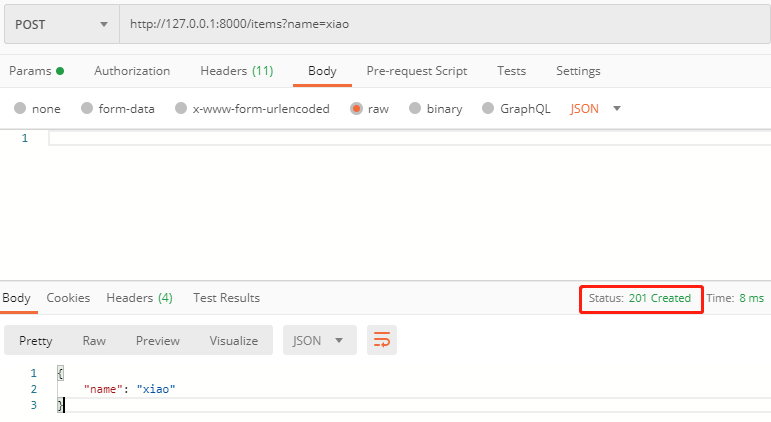The height and width of the screenshot is (422, 771).
Task: Open Pre-request Script tab
Action: [x=417, y=71]
